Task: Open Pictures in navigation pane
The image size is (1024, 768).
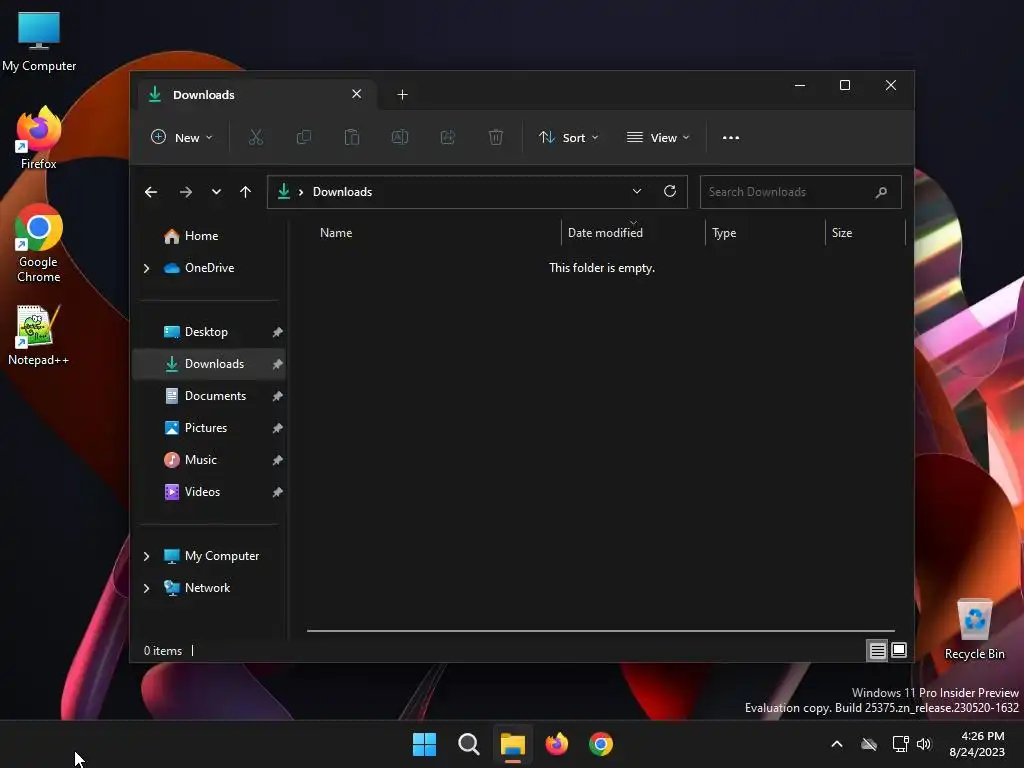Action: [x=209, y=428]
